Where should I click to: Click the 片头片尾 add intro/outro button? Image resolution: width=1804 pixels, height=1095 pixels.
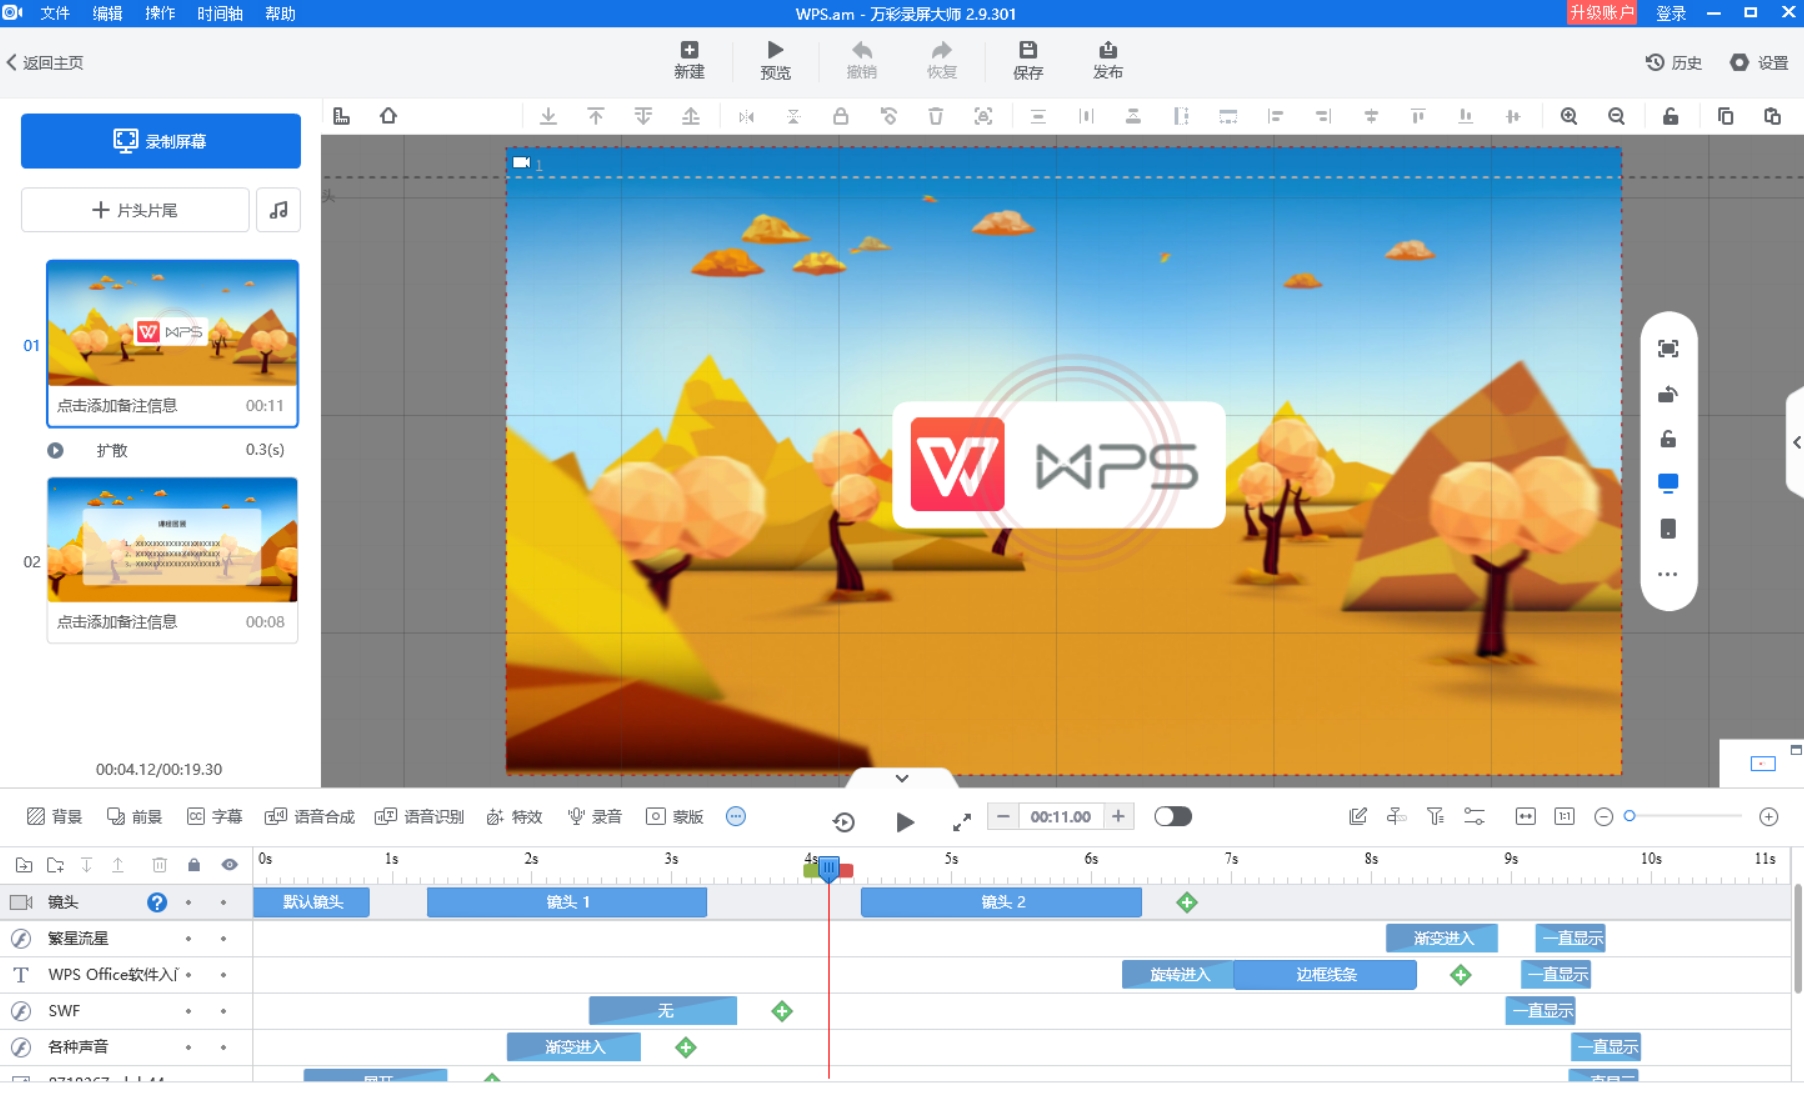pyautogui.click(x=135, y=210)
